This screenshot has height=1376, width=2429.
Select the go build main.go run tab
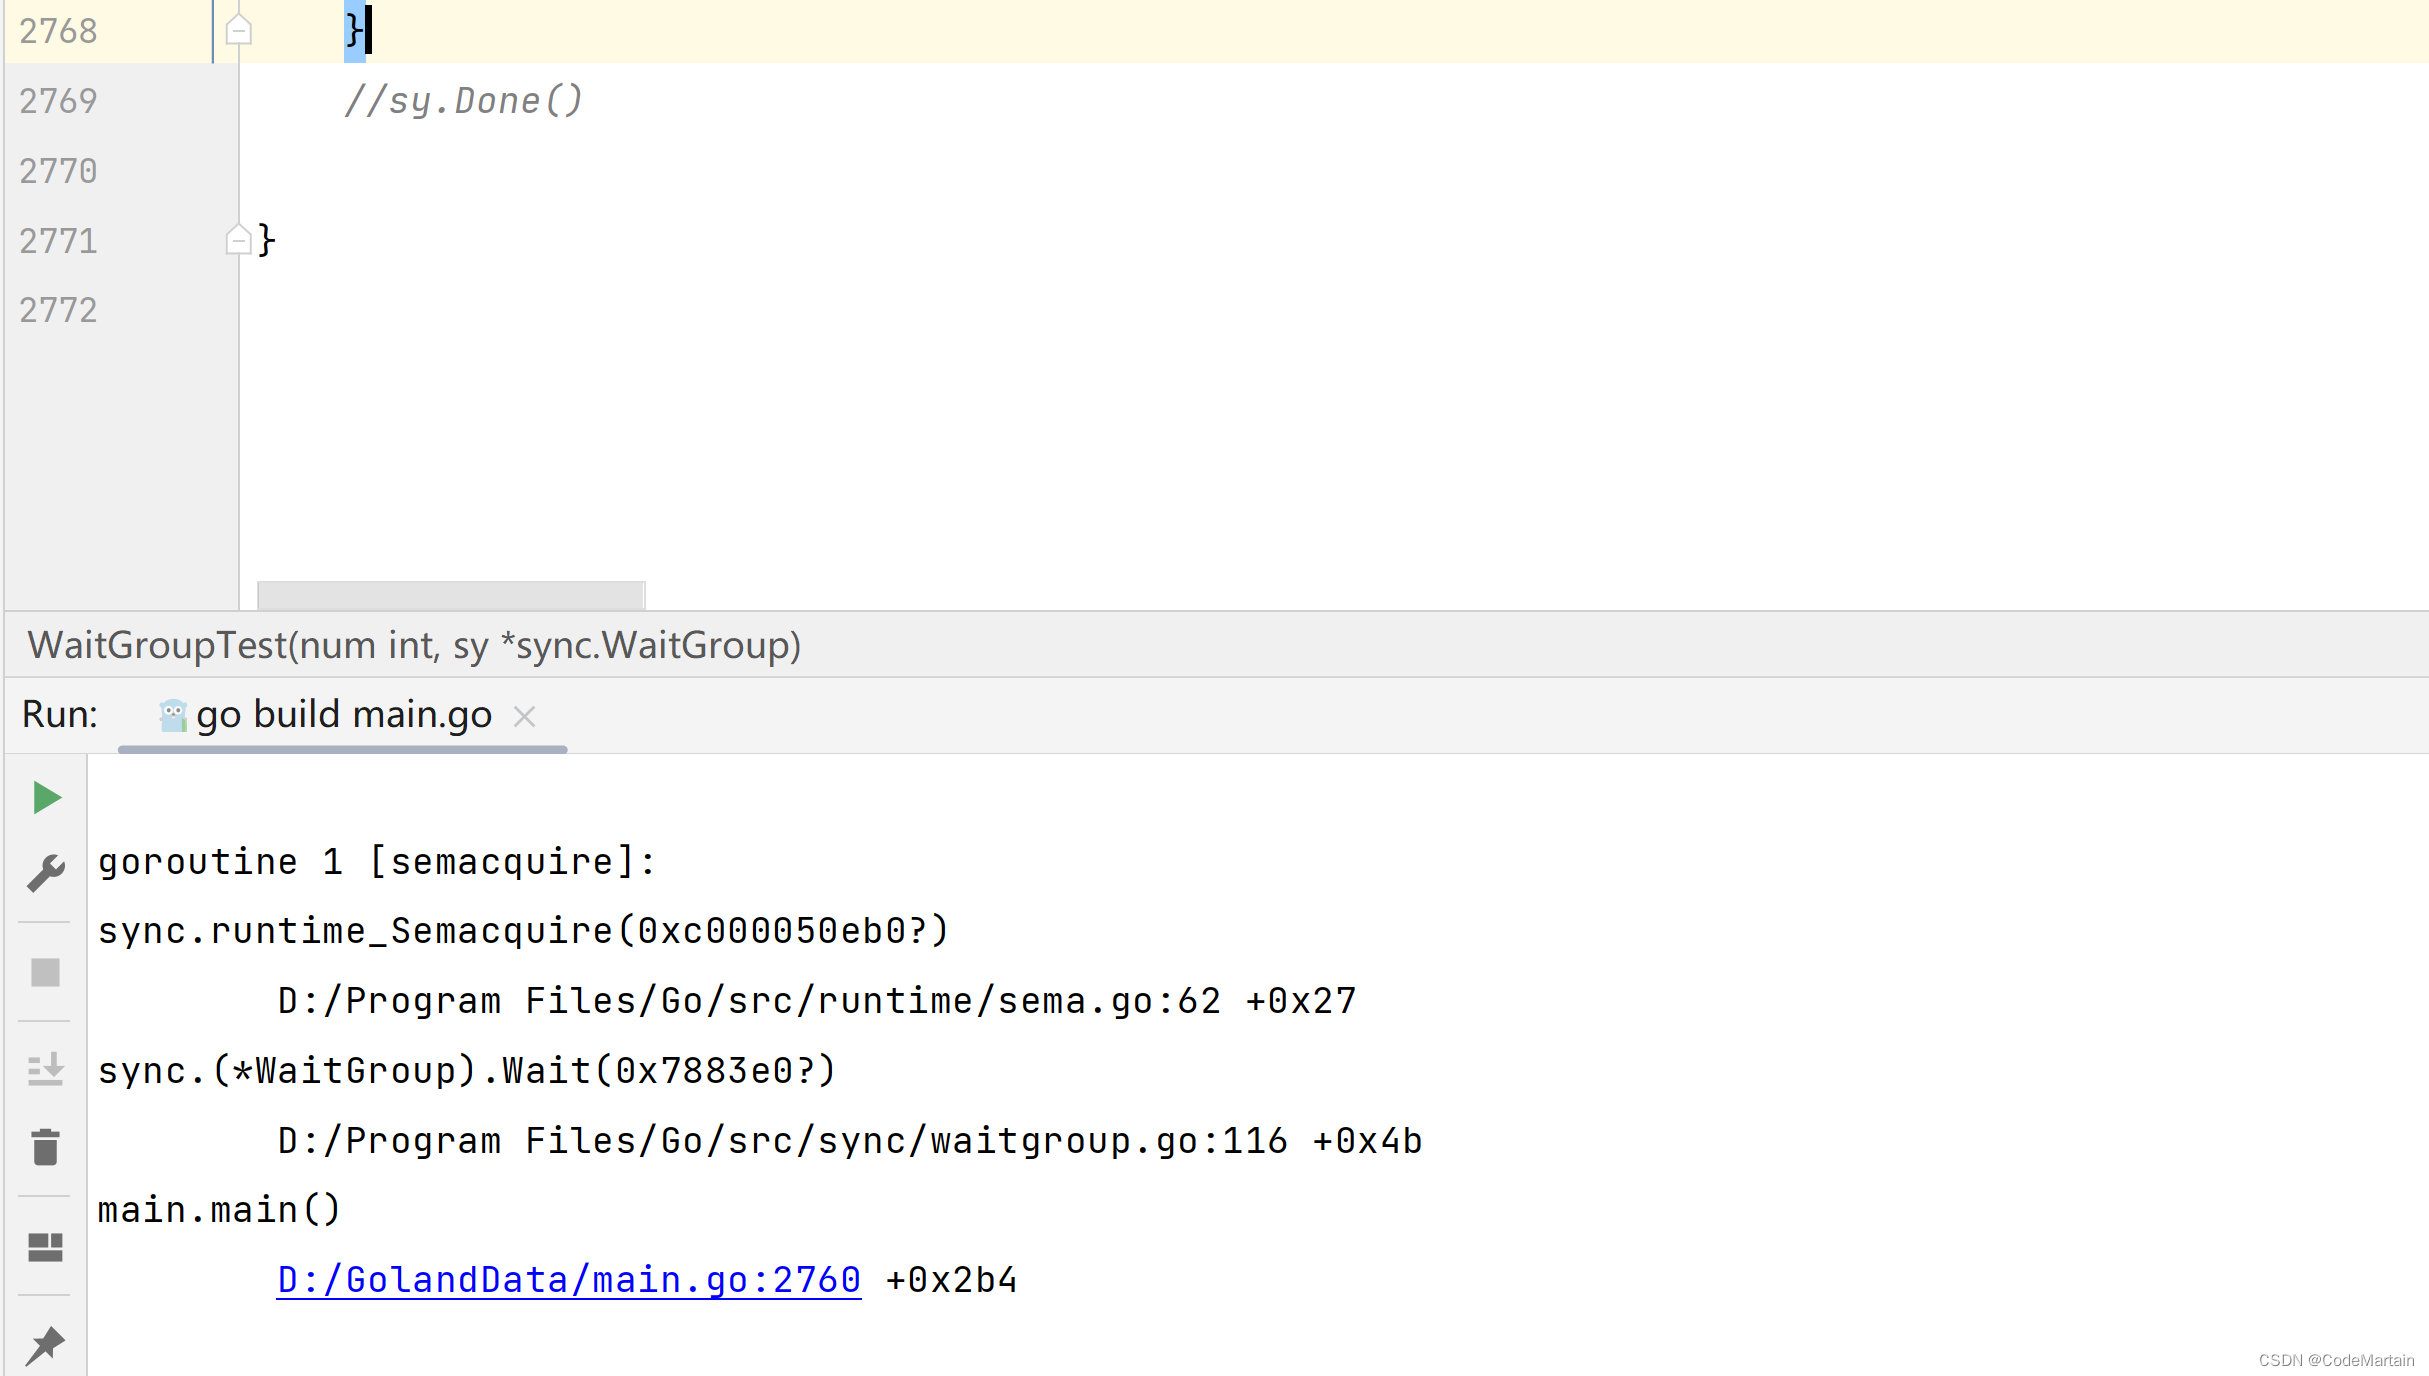pos(343,715)
